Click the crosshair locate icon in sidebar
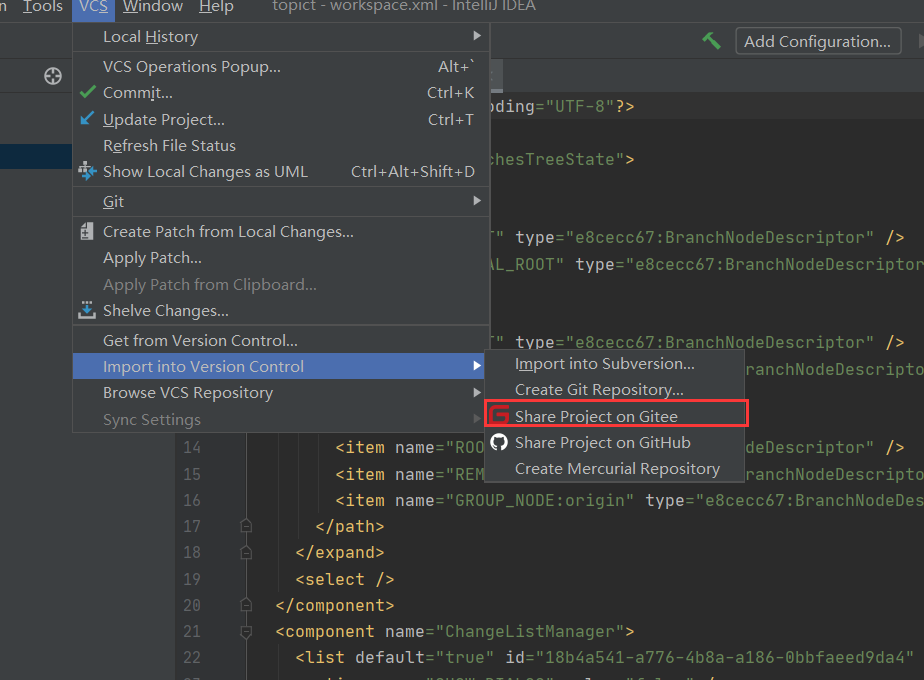924x680 pixels. click(x=53, y=76)
